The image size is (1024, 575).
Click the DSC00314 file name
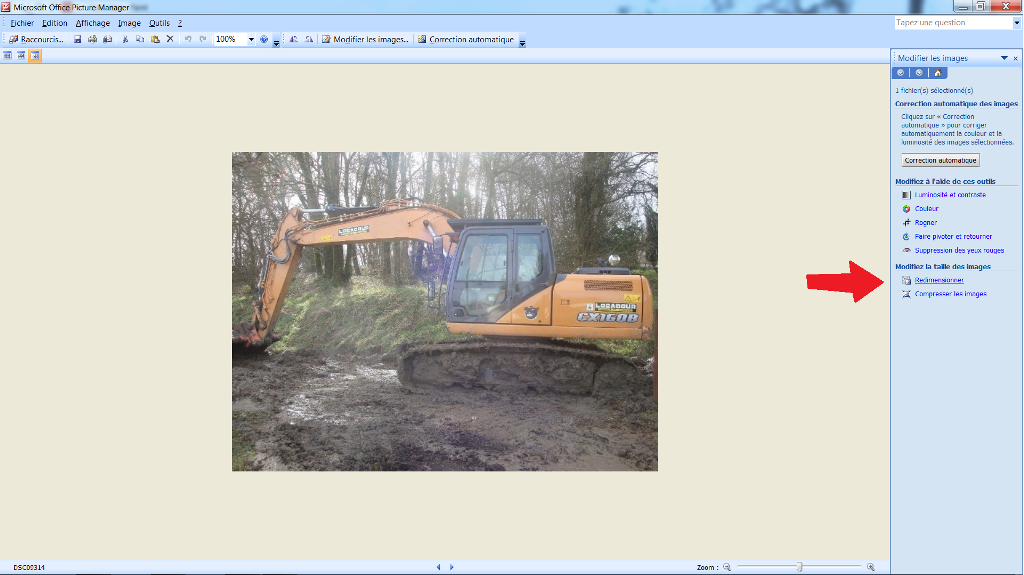(29, 567)
